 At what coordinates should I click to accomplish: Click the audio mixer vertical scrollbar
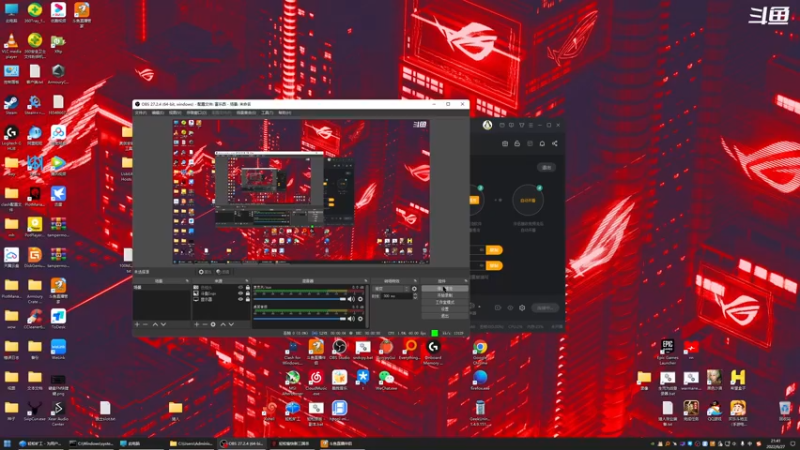click(x=367, y=306)
